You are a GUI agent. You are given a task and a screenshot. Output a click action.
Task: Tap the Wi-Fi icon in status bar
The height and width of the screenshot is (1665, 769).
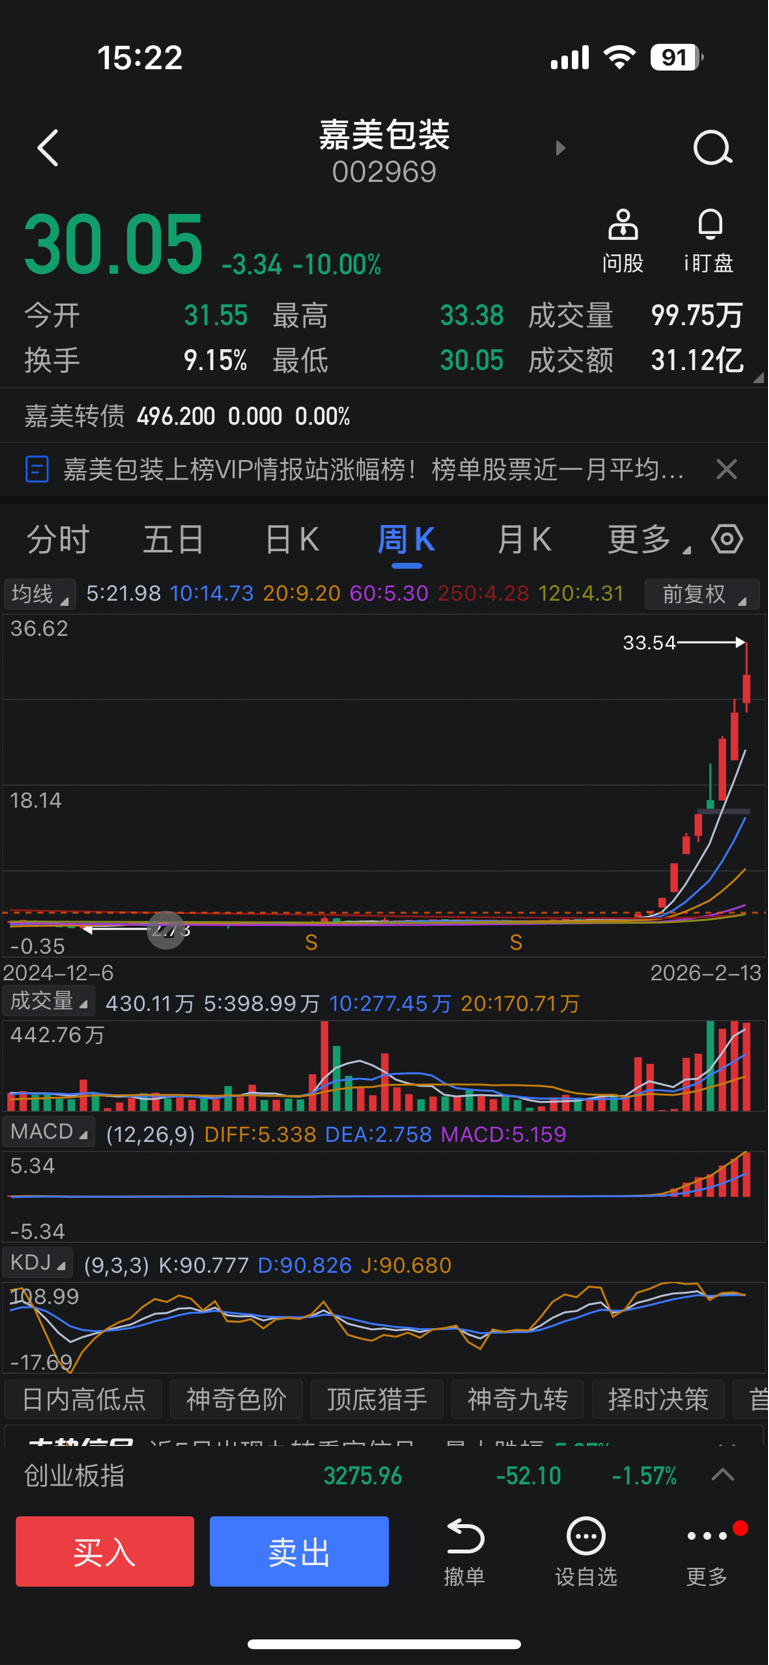tap(621, 57)
